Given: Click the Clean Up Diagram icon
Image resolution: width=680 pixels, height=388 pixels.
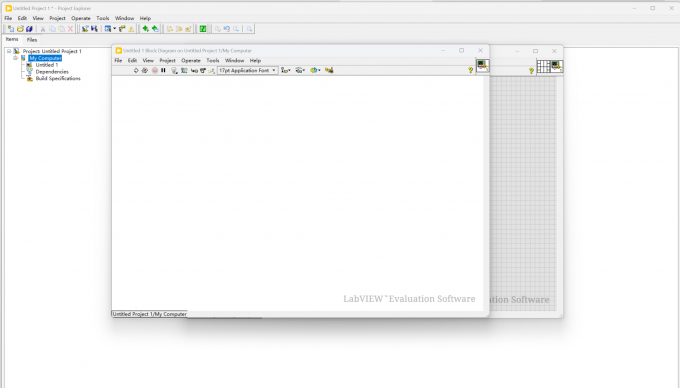Looking at the screenshot, I should point(329,70).
